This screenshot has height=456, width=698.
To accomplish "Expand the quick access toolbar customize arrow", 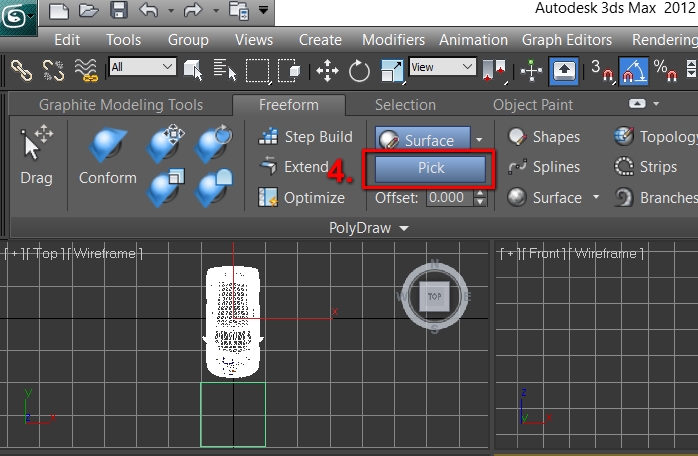I will 264,10.
